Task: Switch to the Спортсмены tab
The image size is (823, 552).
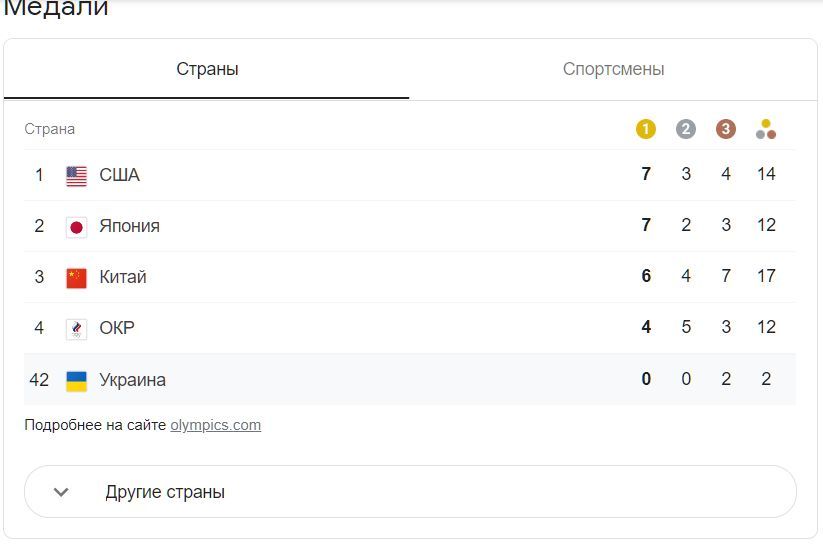Action: coord(613,70)
